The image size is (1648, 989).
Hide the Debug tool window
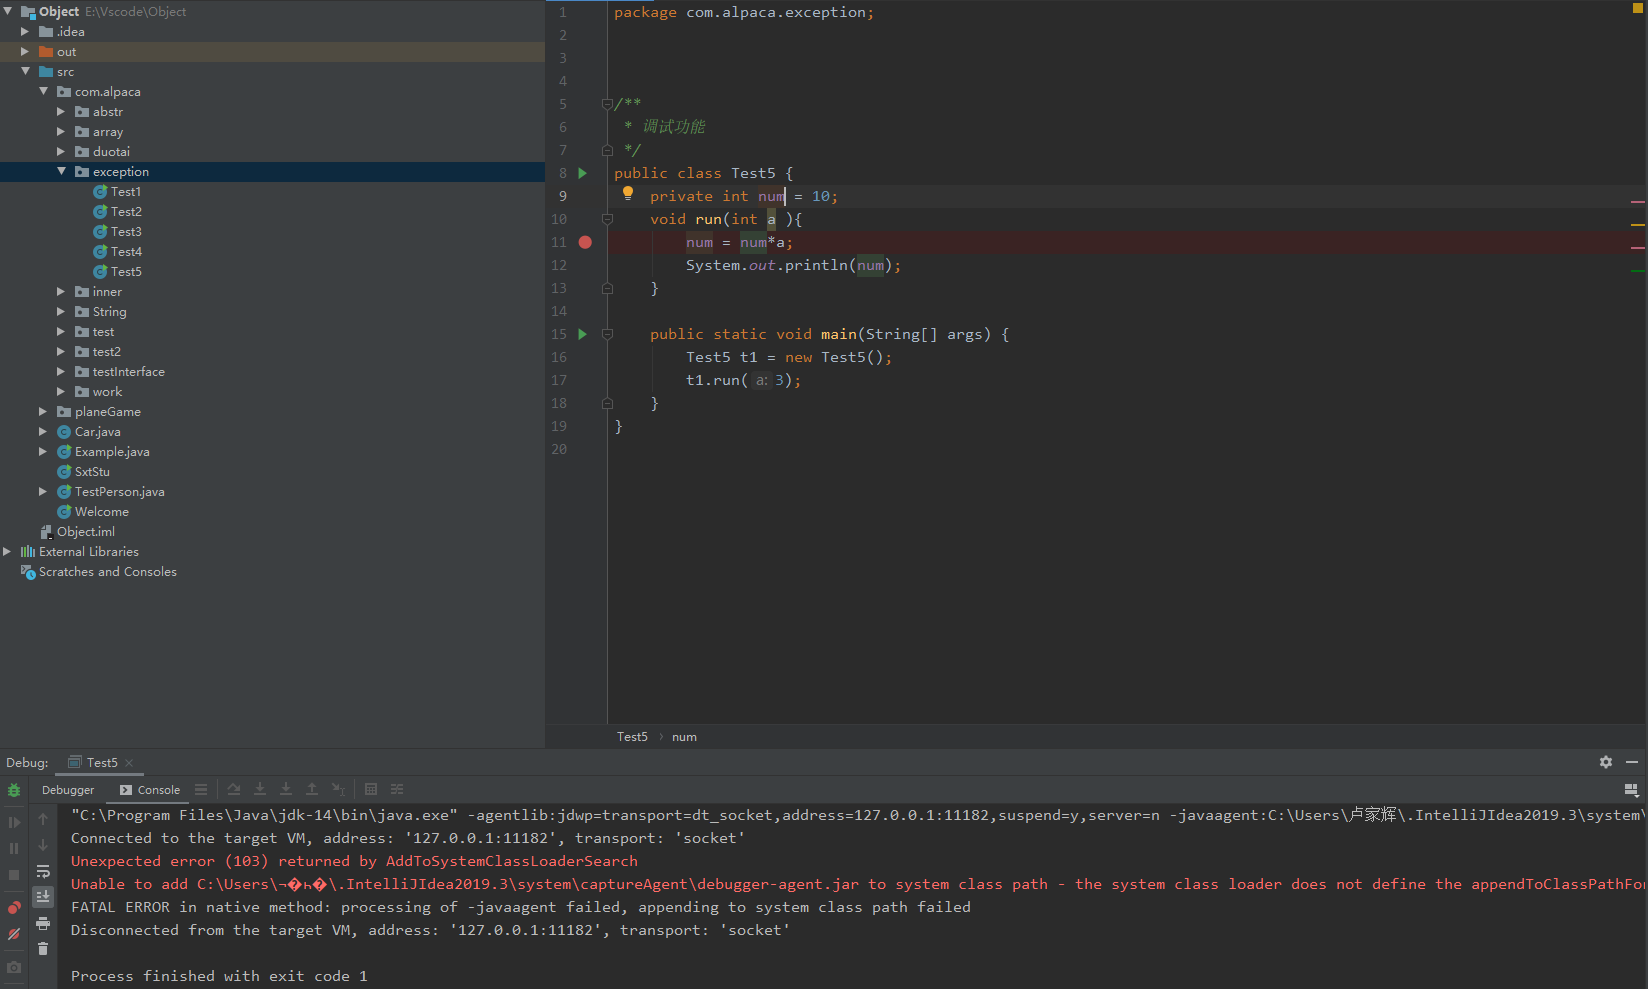tap(1632, 762)
